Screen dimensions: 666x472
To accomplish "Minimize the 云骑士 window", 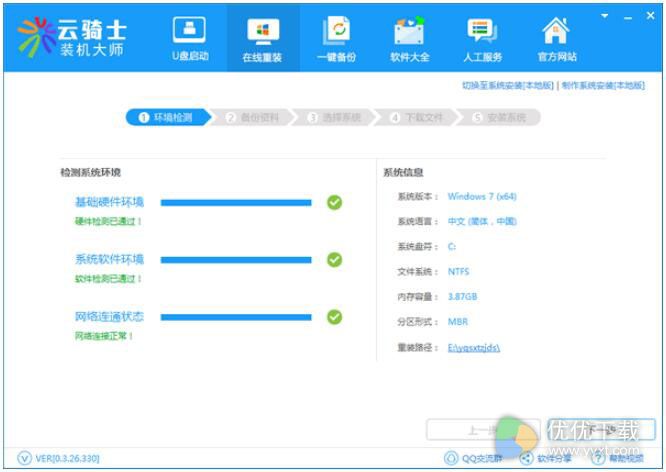I will 628,18.
